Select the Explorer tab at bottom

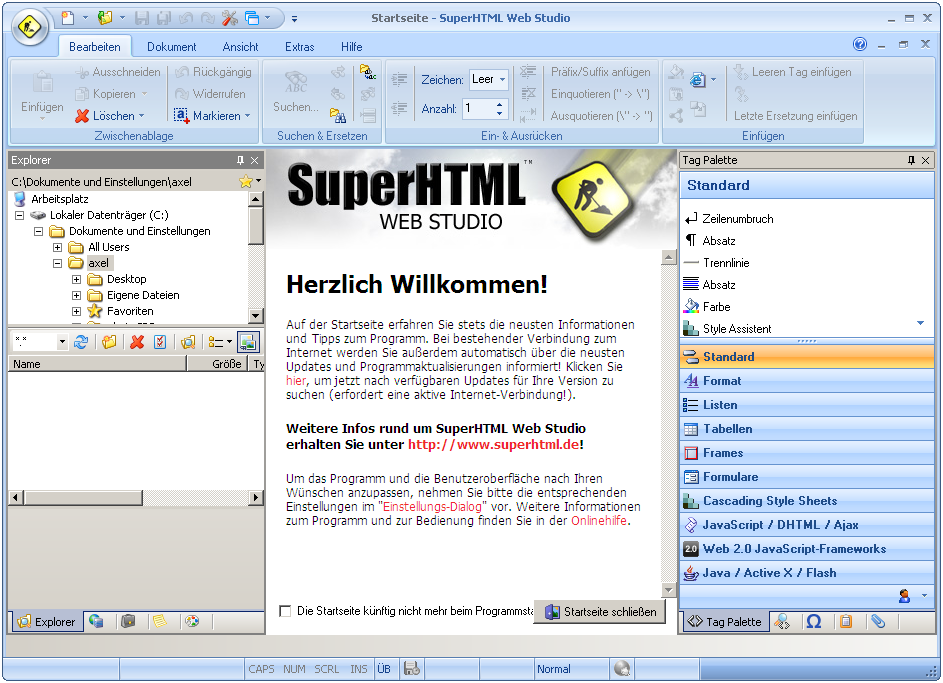pos(46,622)
